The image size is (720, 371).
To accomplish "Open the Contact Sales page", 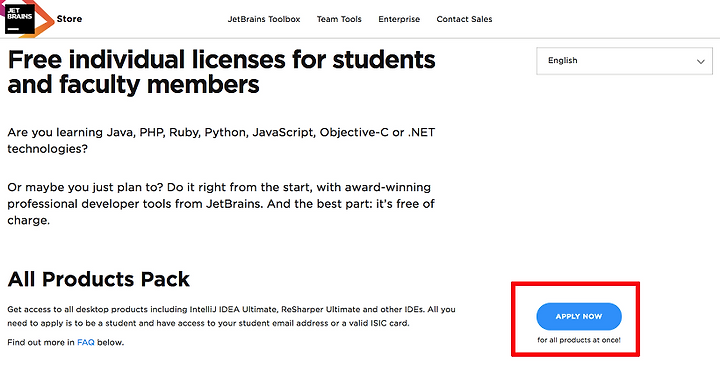I will click(x=464, y=19).
